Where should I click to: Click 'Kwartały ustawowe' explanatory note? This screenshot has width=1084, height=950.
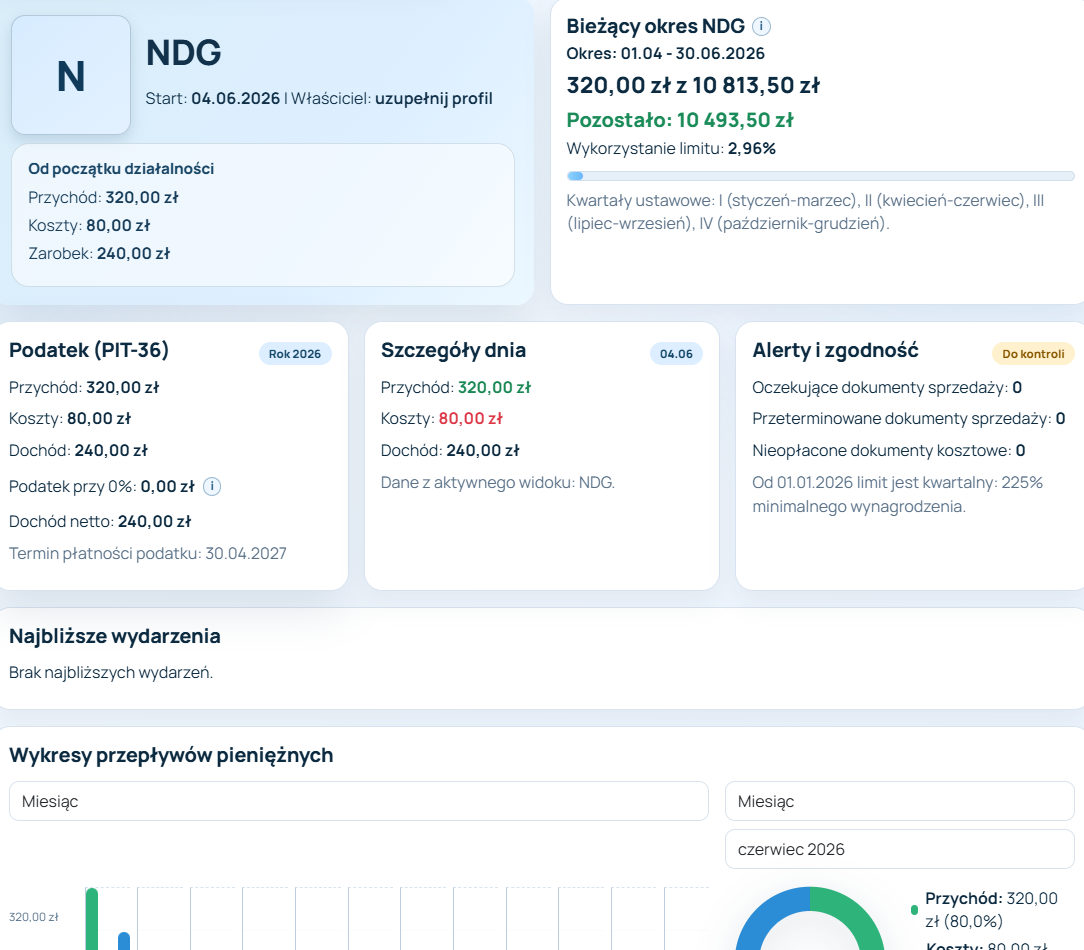pos(805,212)
